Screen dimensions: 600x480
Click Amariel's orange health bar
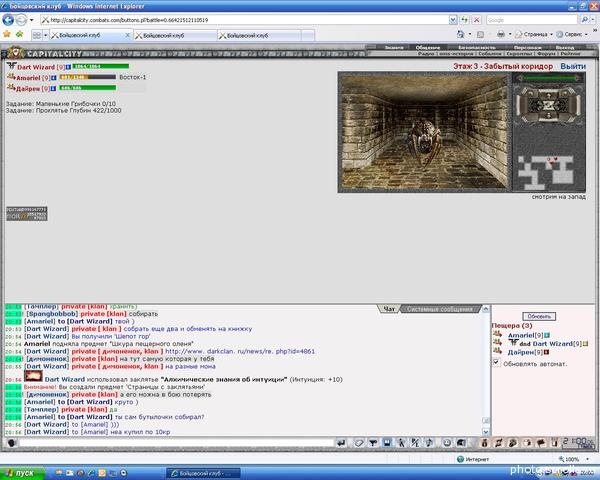pyautogui.click(x=88, y=77)
